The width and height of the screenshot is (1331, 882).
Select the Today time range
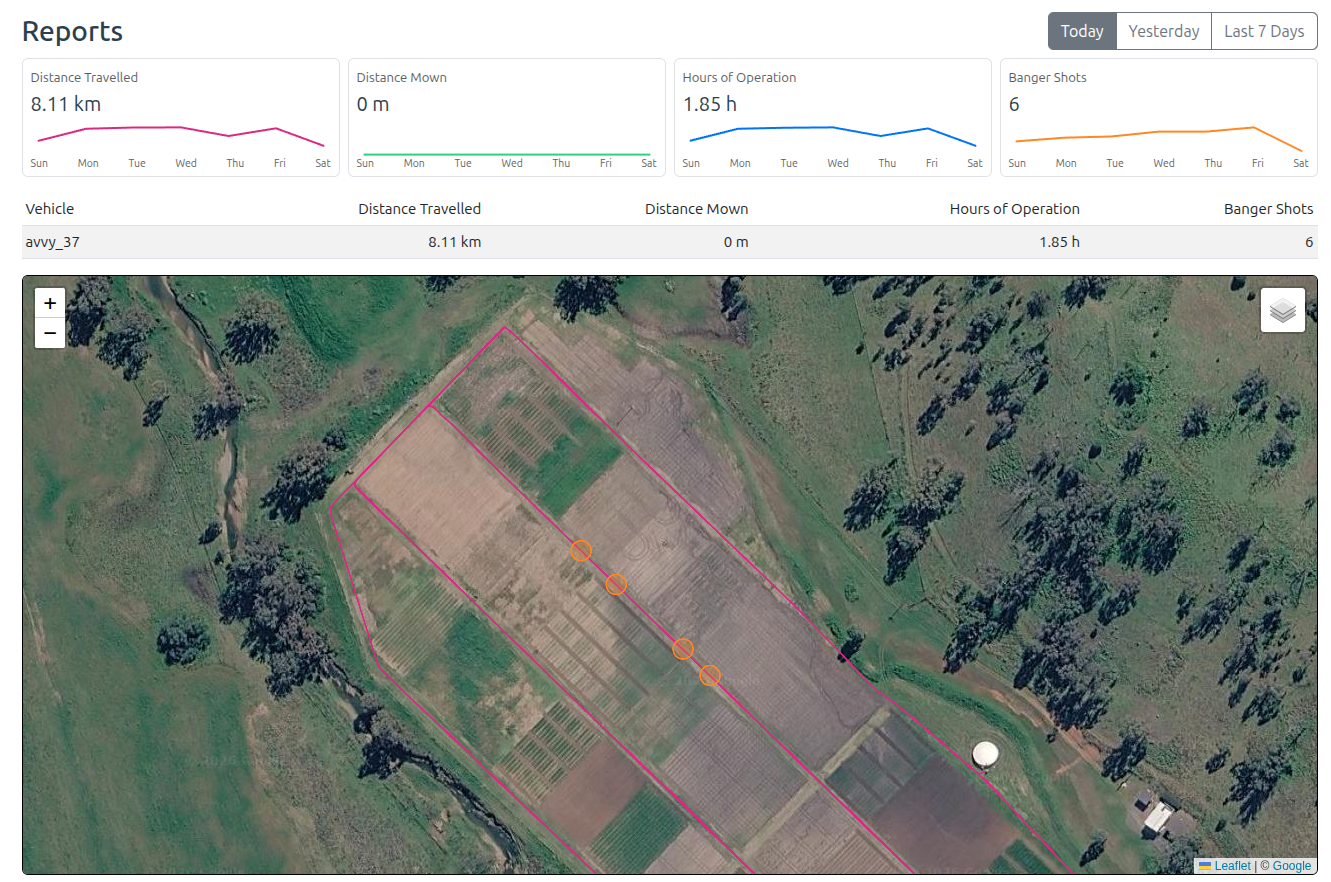1082,31
